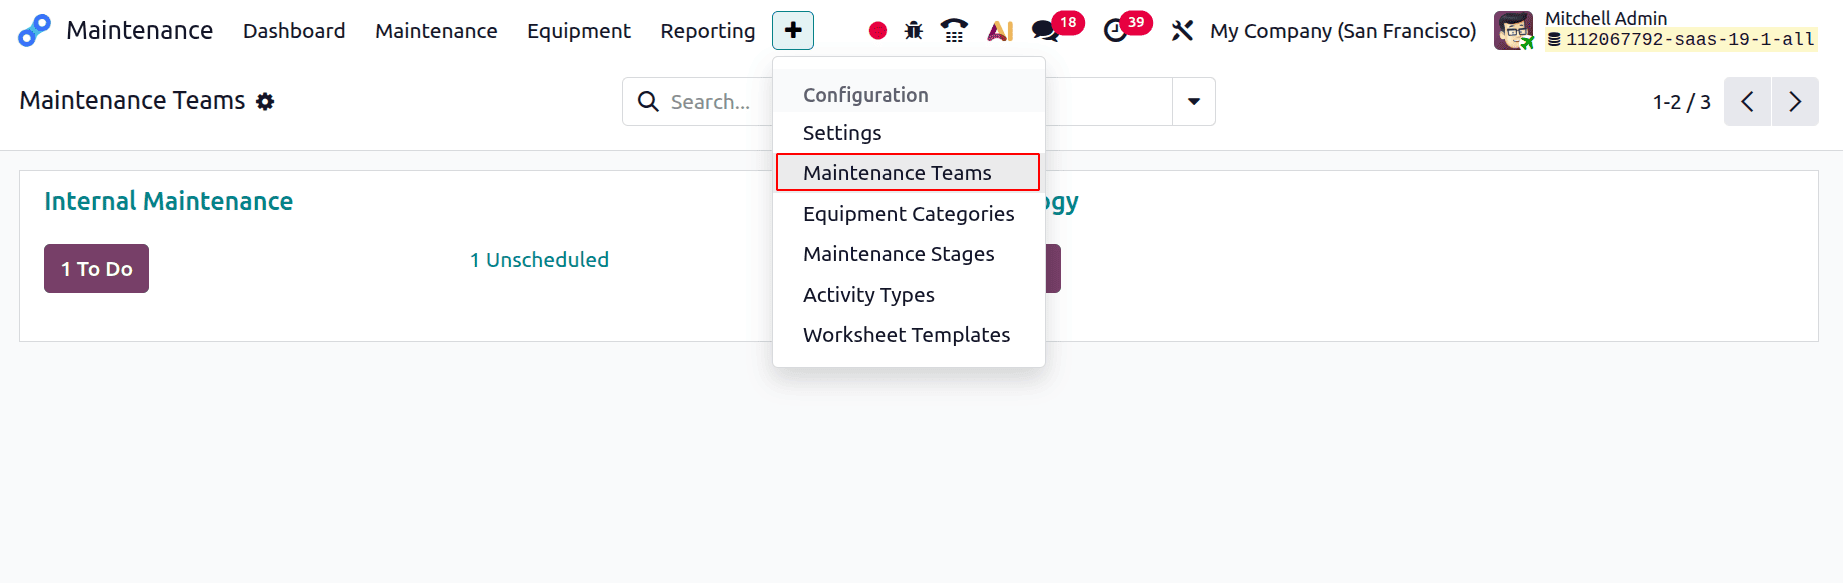Image resolution: width=1843 pixels, height=583 pixels.
Task: Open My Company (San Francisco) switcher
Action: click(1343, 31)
